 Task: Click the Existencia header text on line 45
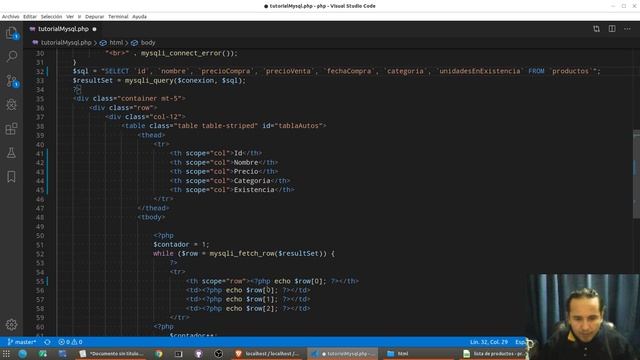pos(254,190)
